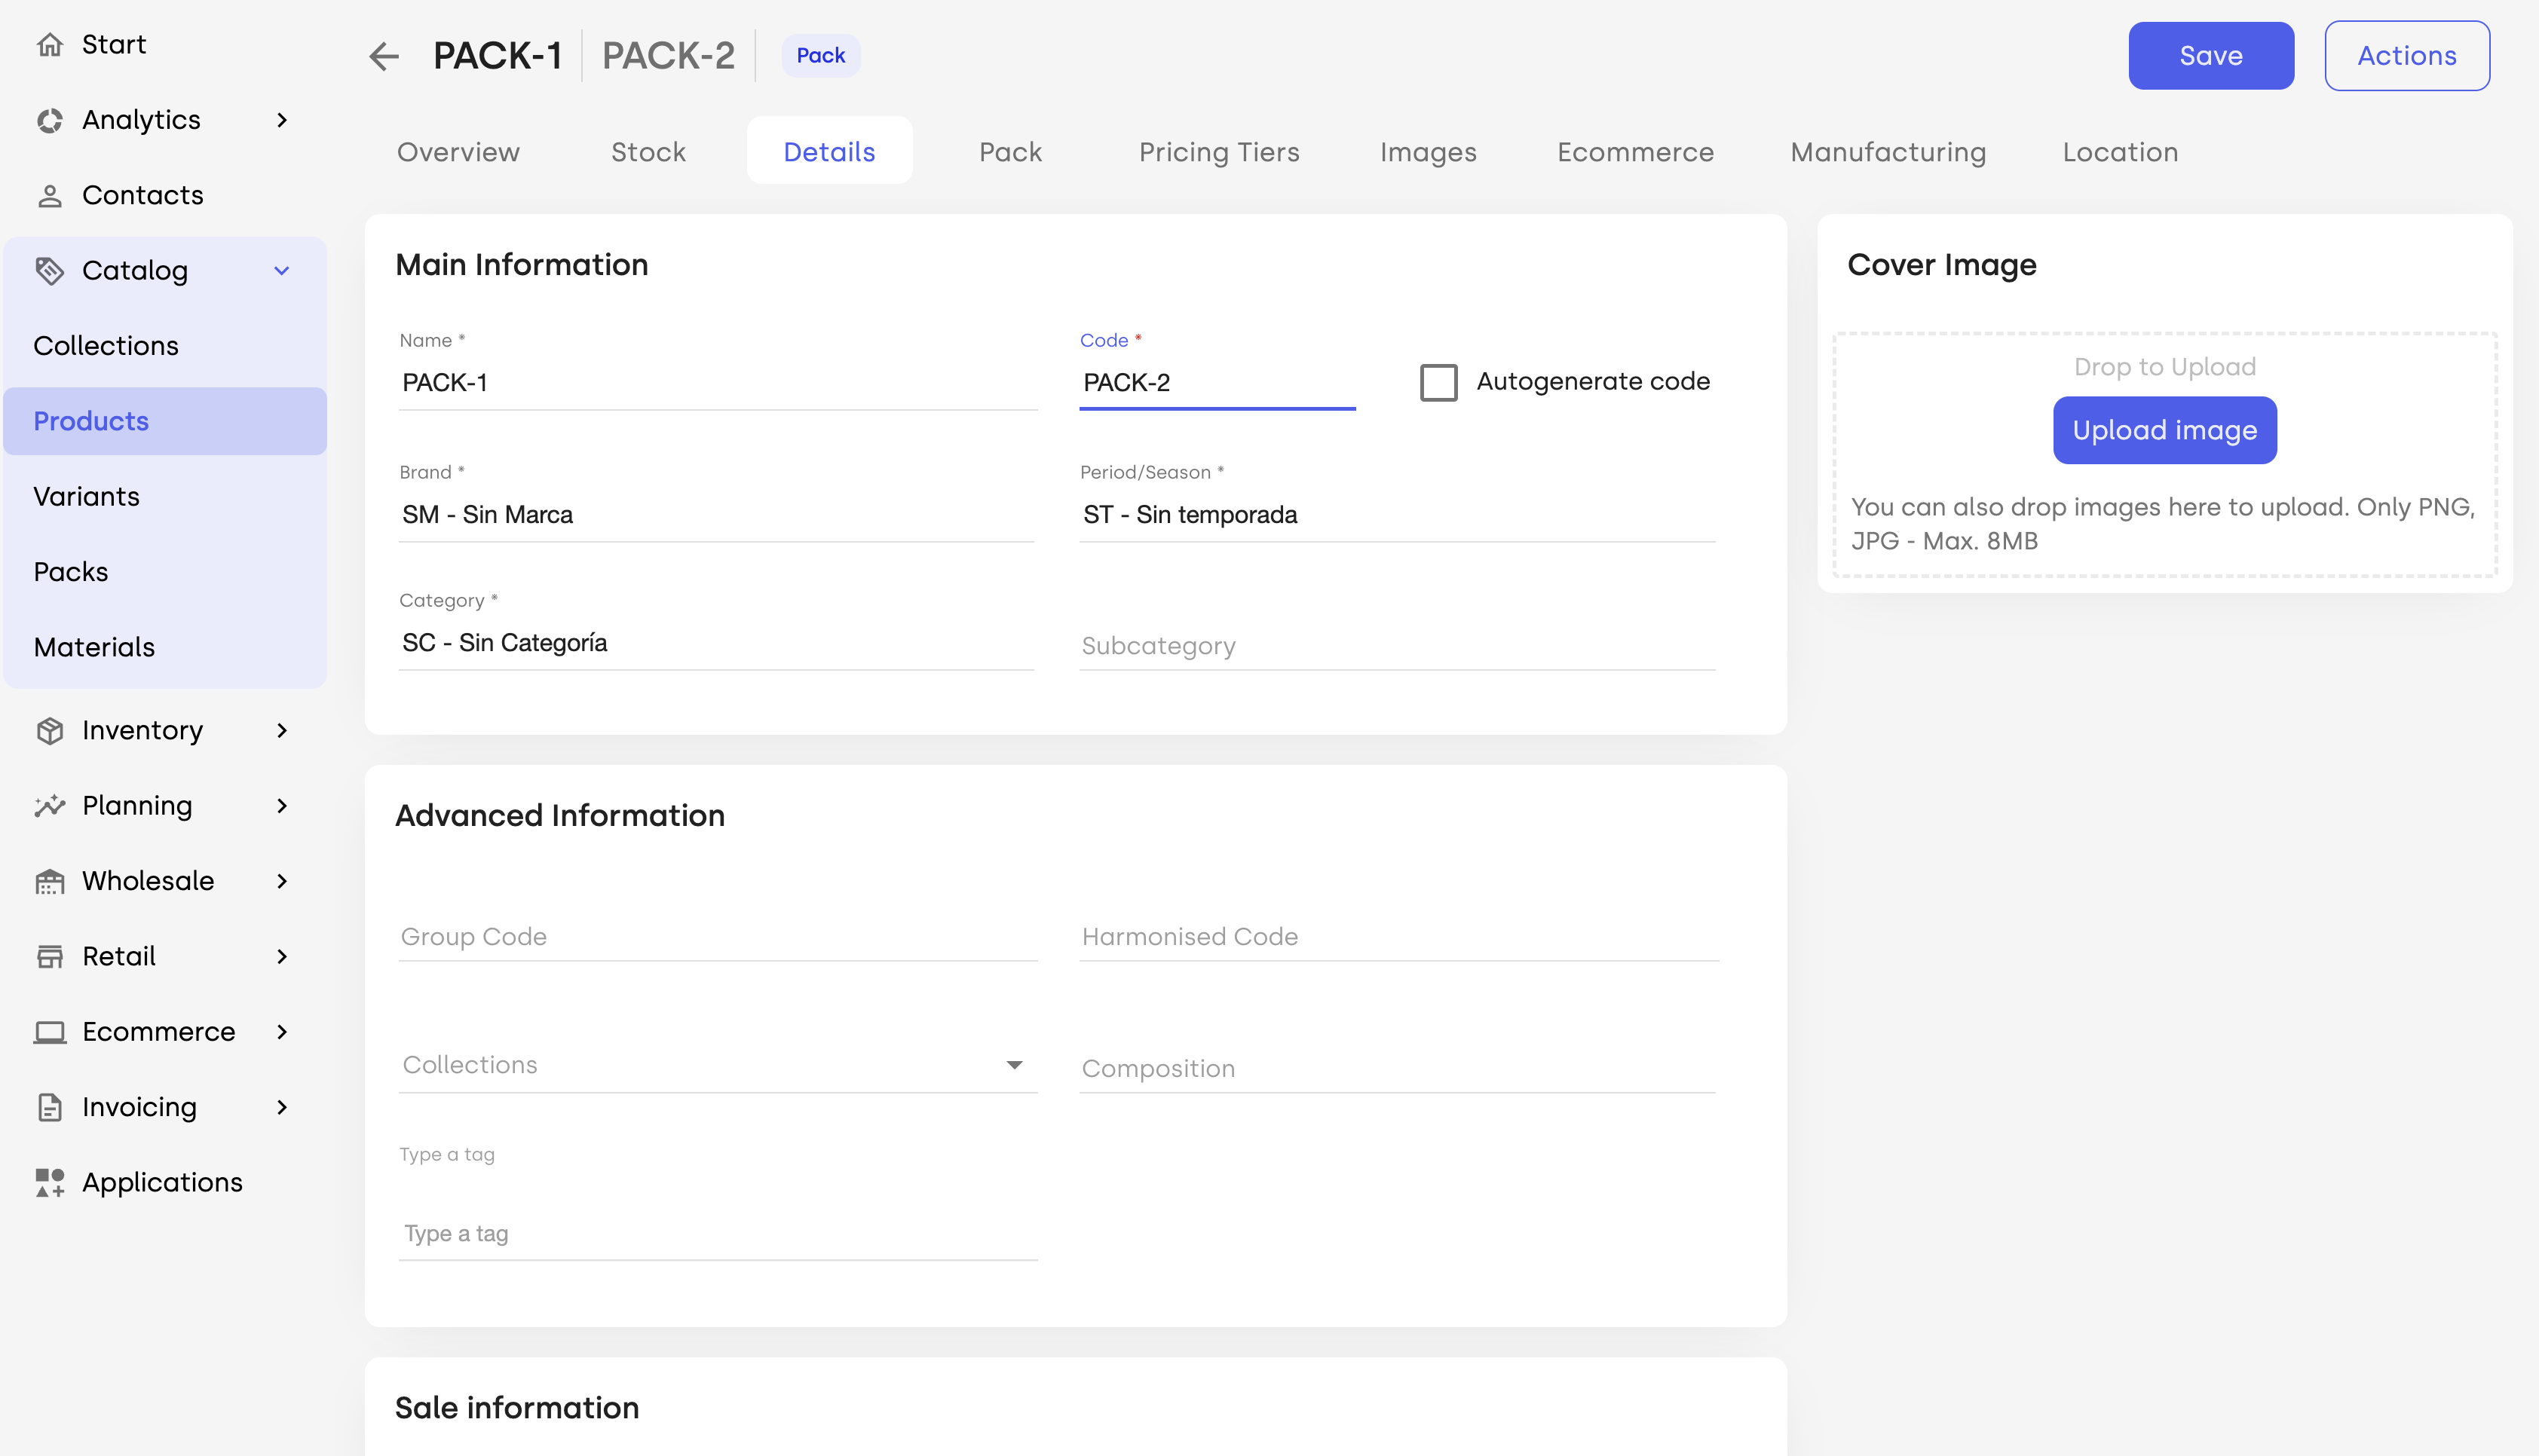Image resolution: width=2539 pixels, height=1456 pixels.
Task: Open the Pricing Tiers tab
Action: click(1219, 151)
